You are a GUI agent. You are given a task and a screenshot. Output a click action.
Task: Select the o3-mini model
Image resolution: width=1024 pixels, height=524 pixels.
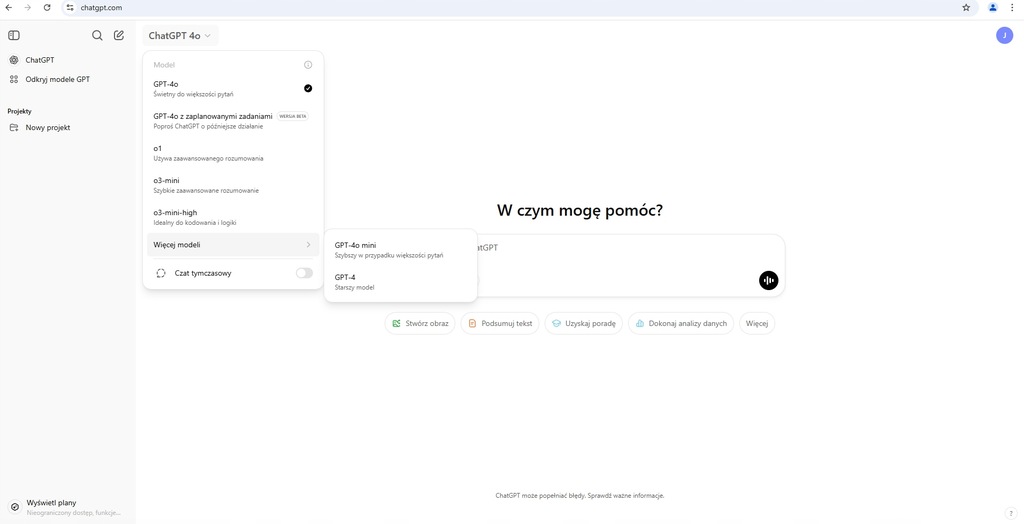(232, 185)
